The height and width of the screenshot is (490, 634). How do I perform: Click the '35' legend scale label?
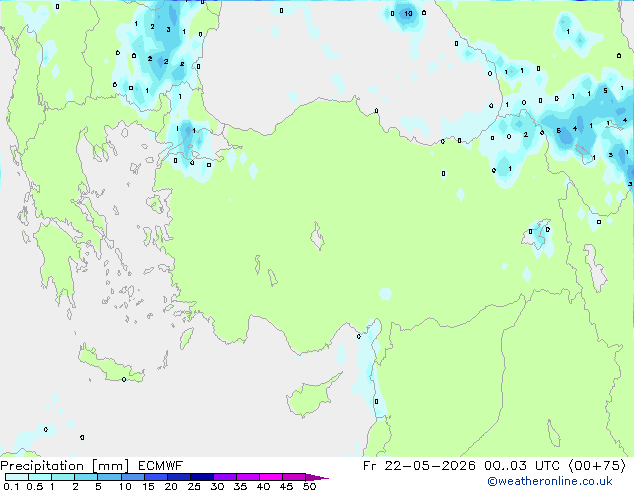click(240, 486)
